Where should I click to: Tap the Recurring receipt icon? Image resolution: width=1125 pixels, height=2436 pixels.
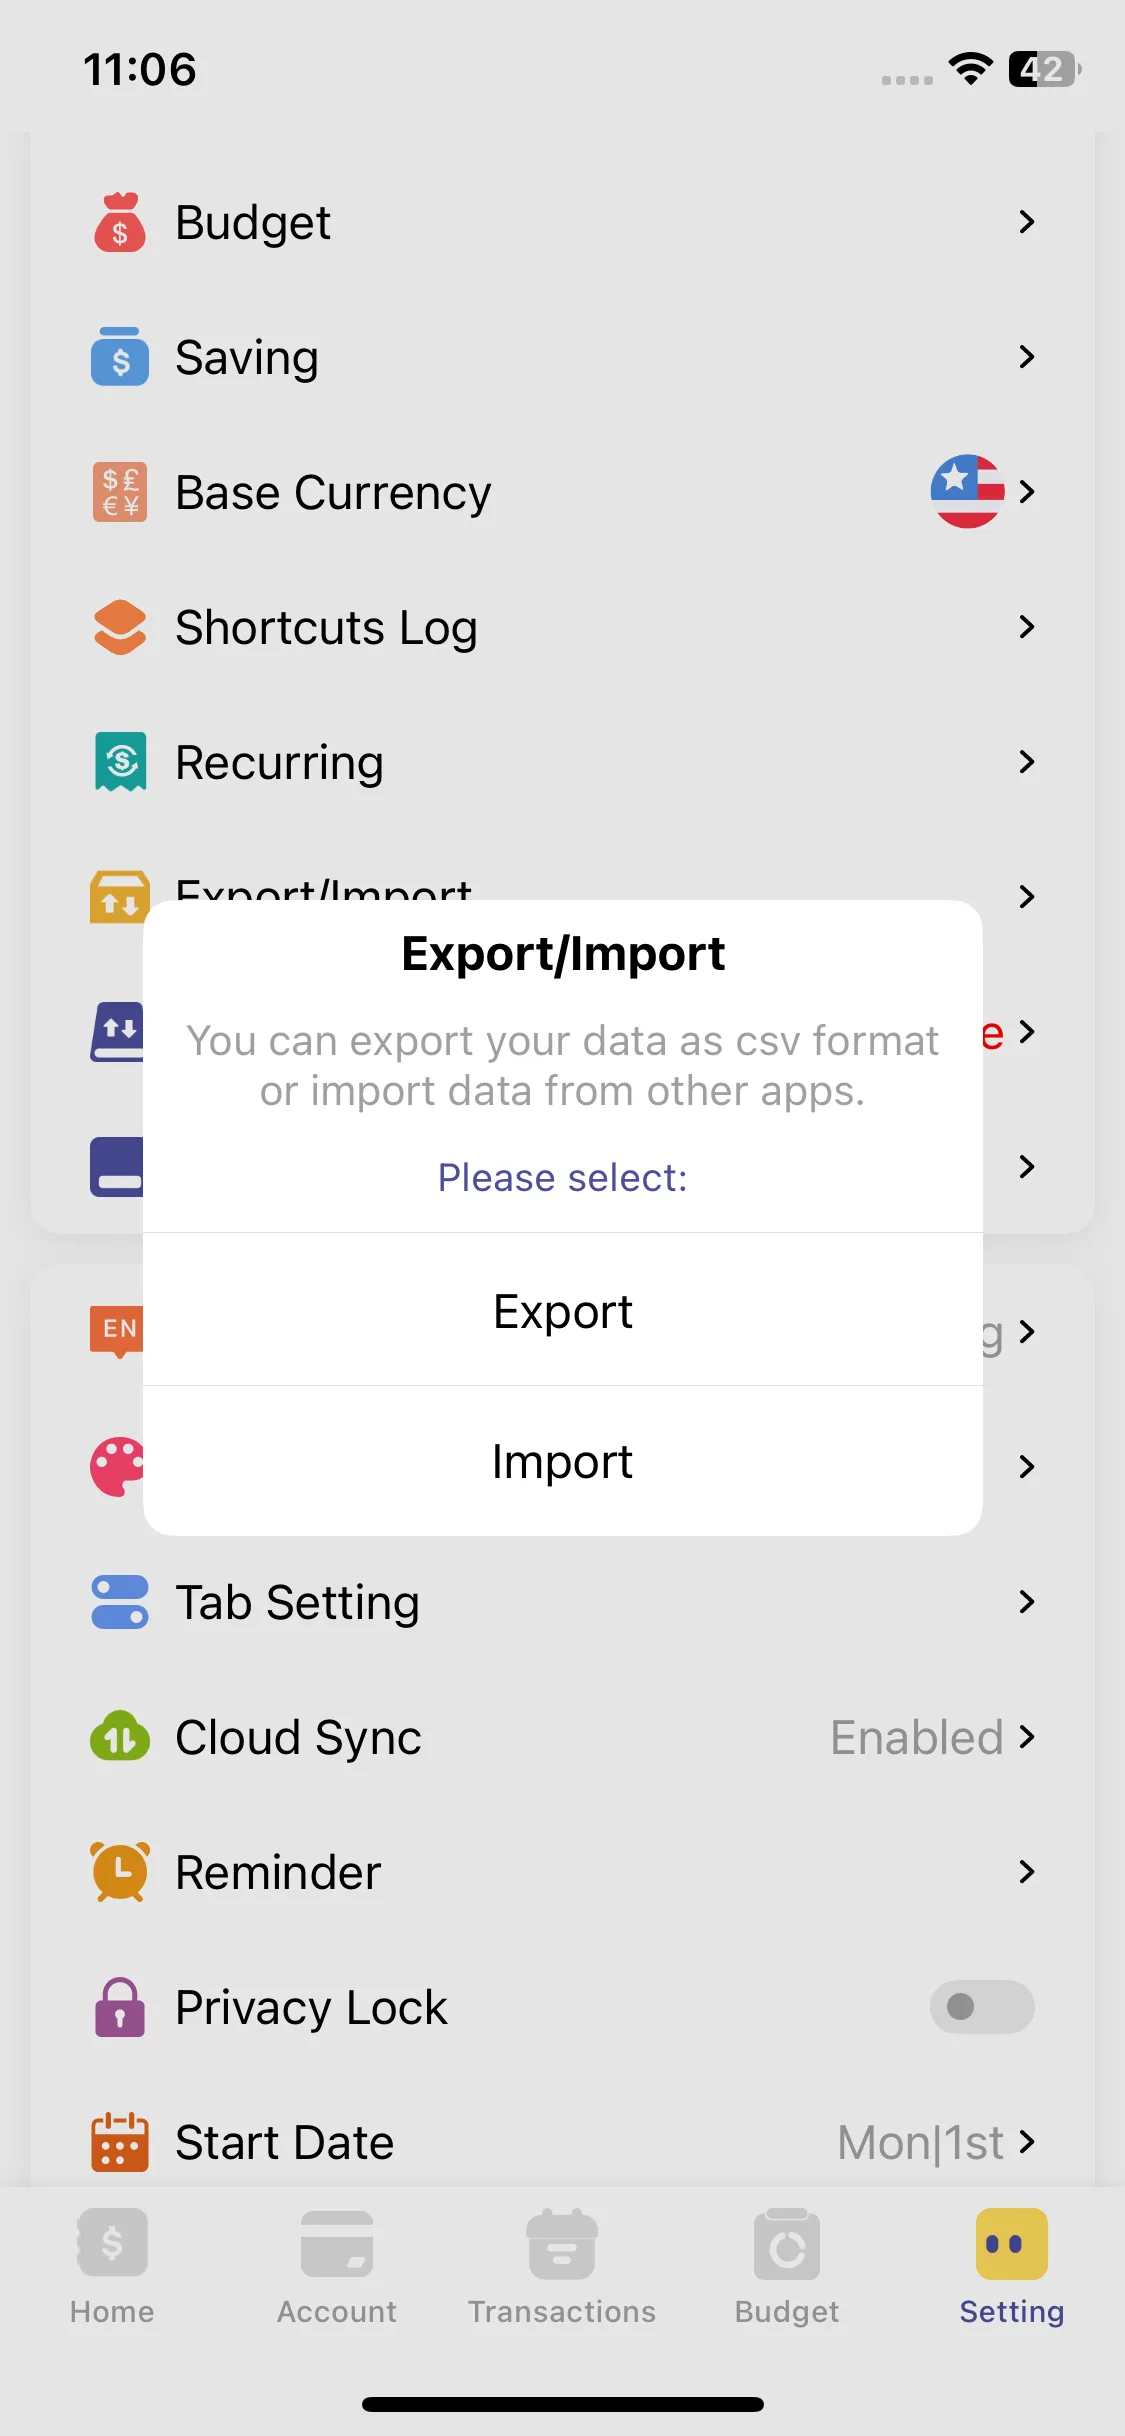pyautogui.click(x=120, y=762)
